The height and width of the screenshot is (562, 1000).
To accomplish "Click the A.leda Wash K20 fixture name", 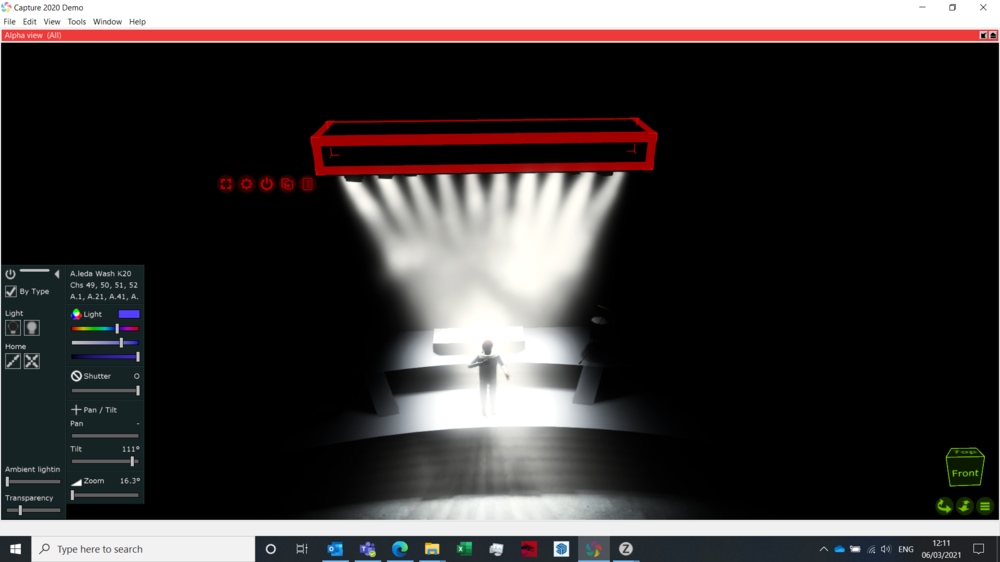I will pos(100,273).
